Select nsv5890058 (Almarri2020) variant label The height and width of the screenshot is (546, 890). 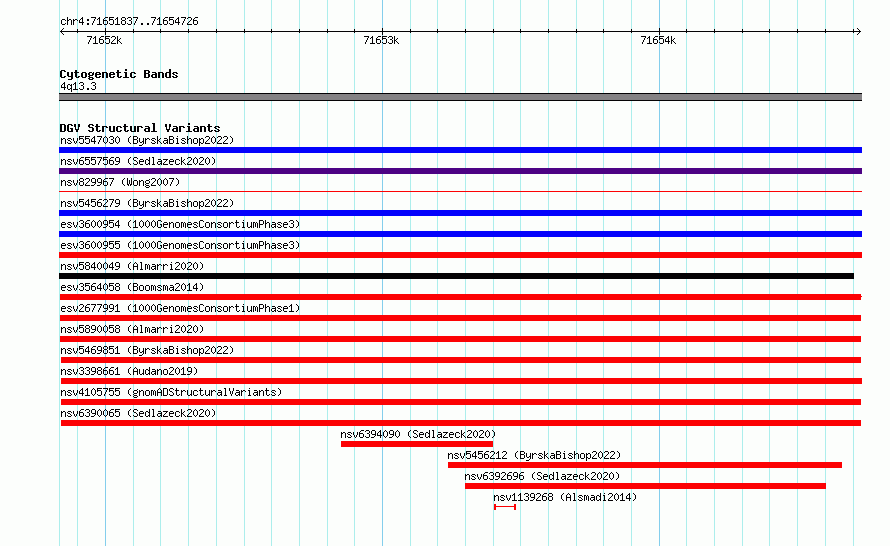click(x=132, y=329)
